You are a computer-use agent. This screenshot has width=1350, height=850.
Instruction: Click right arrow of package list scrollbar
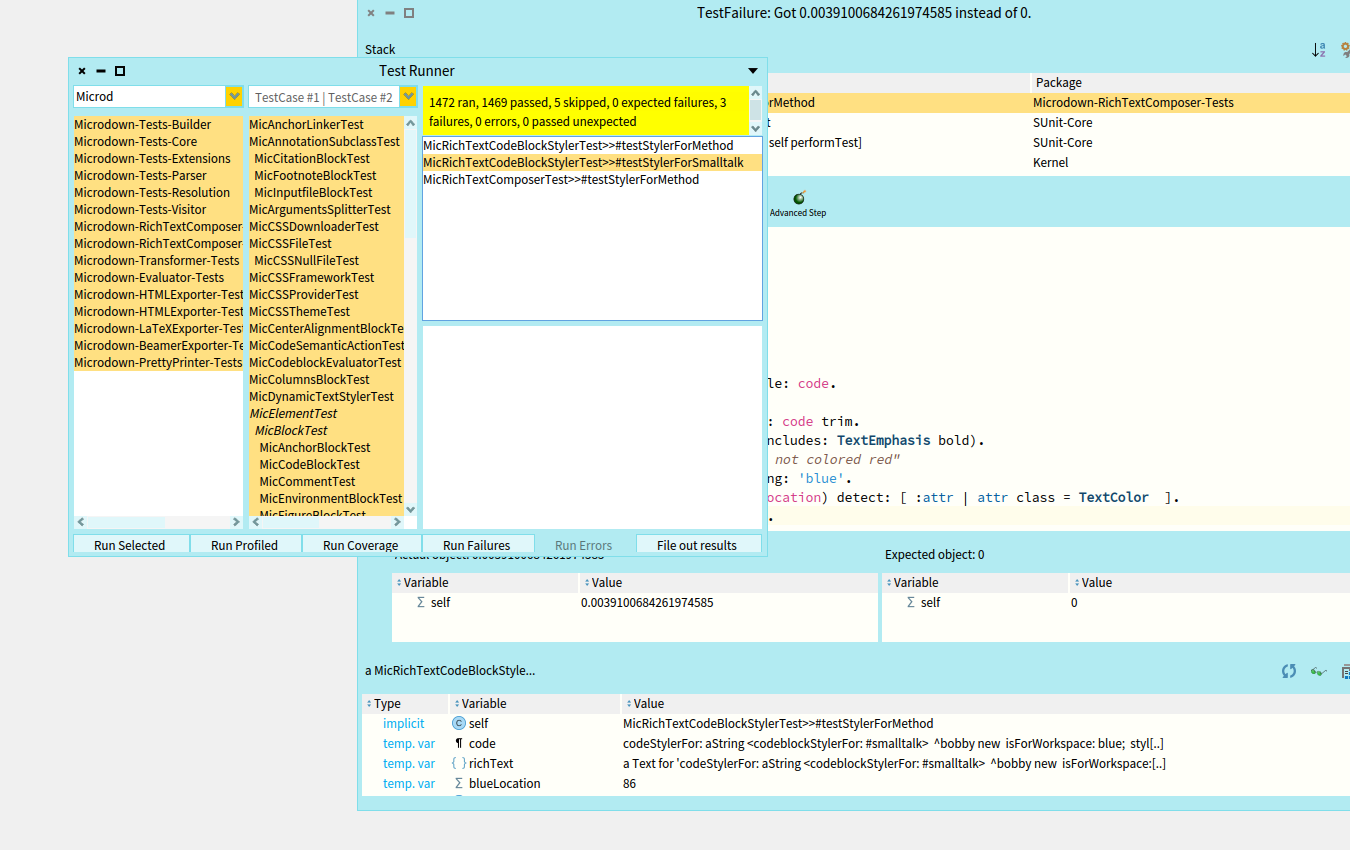236,522
